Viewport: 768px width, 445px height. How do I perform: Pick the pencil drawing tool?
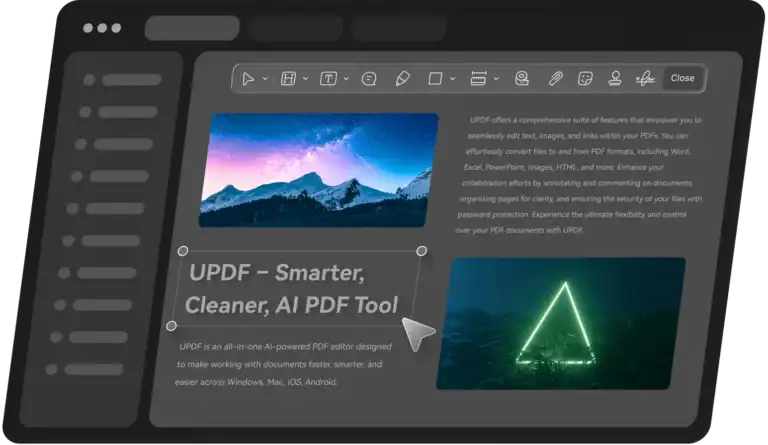(x=402, y=78)
